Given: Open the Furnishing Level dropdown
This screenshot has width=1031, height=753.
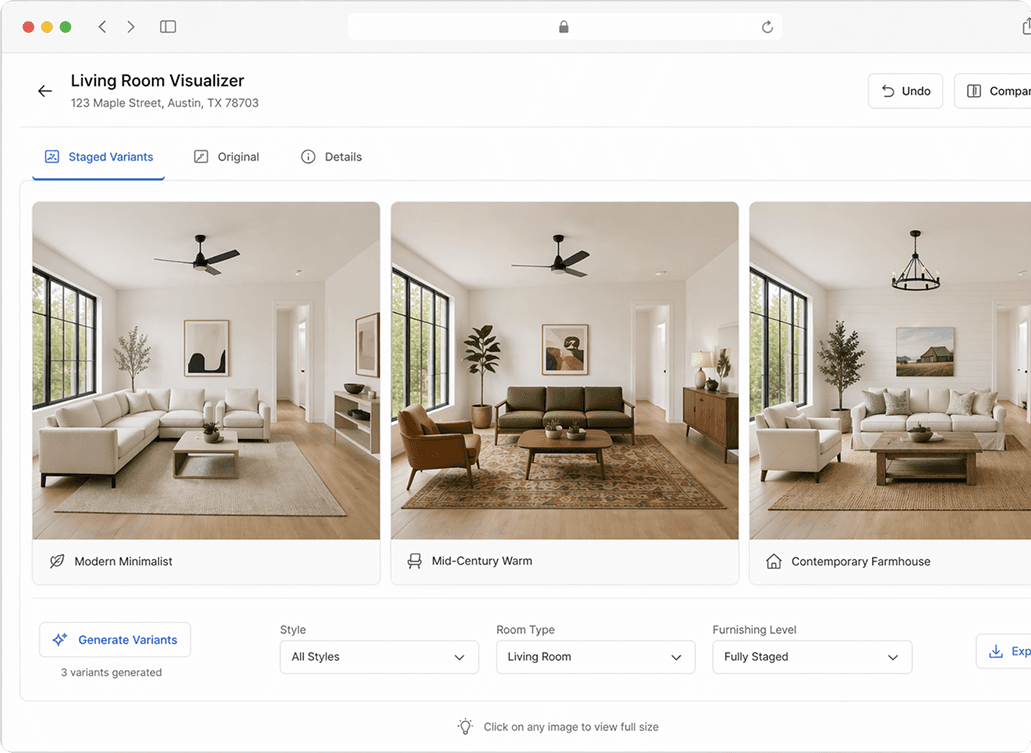Looking at the screenshot, I should click(x=811, y=657).
